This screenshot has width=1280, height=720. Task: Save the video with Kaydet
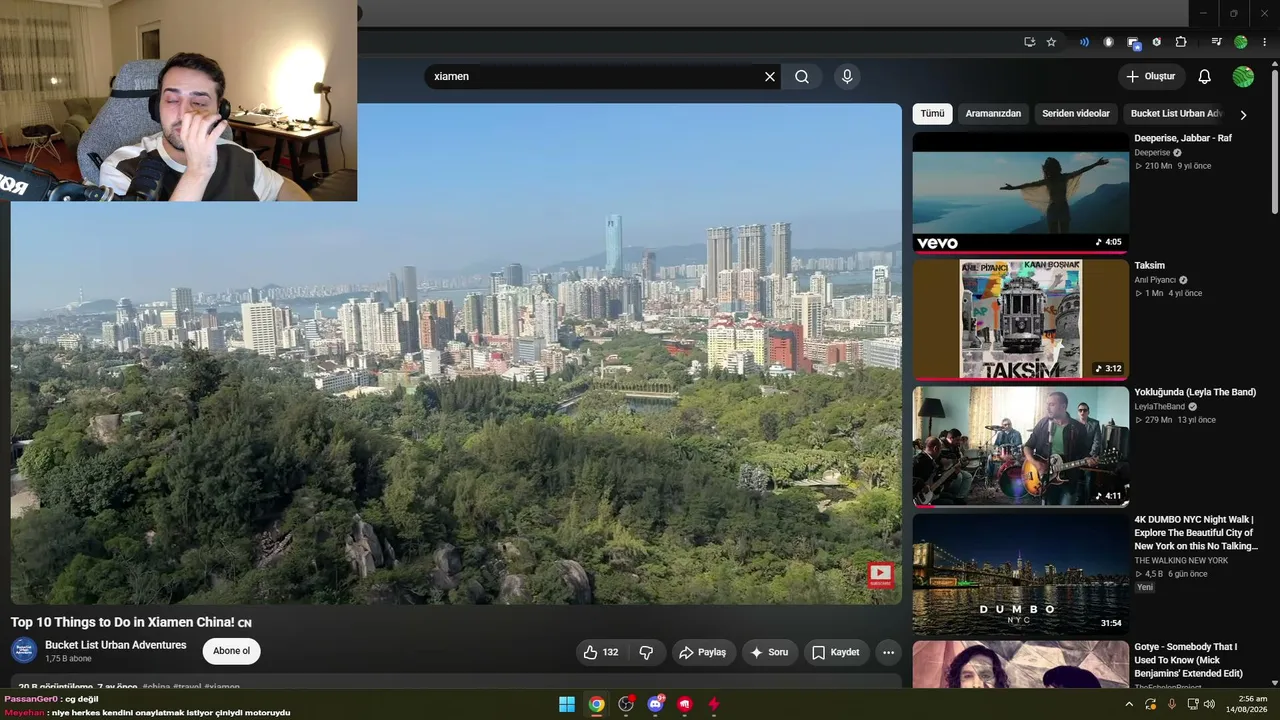click(x=836, y=652)
